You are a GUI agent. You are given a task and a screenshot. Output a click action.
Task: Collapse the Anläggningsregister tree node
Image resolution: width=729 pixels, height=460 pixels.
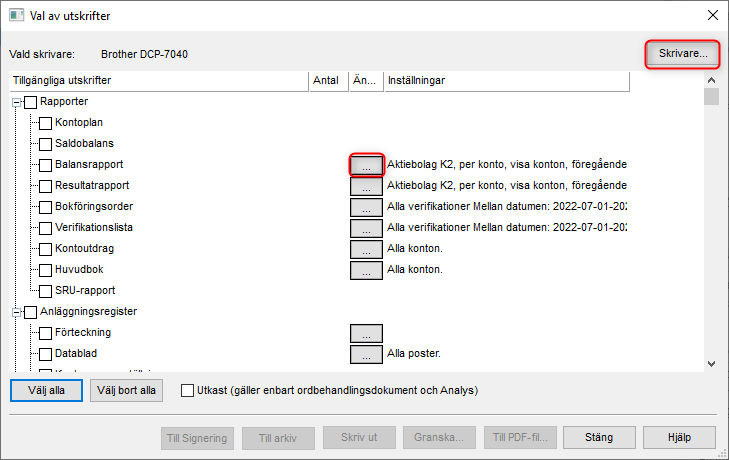[x=17, y=312]
